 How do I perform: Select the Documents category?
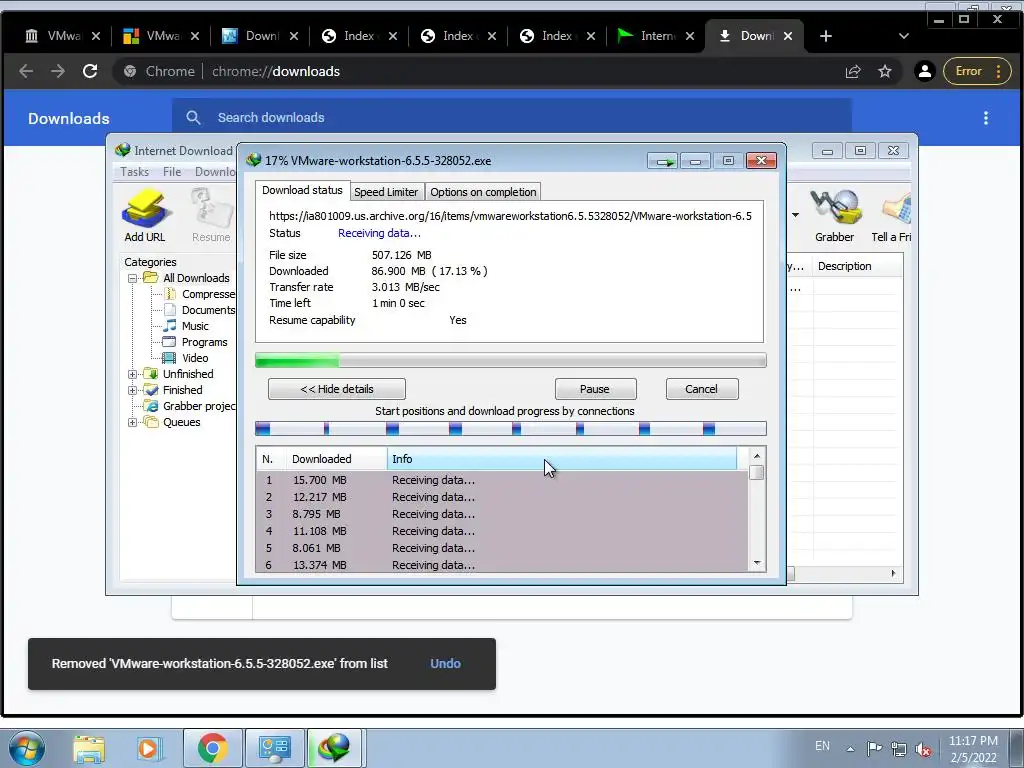200,310
